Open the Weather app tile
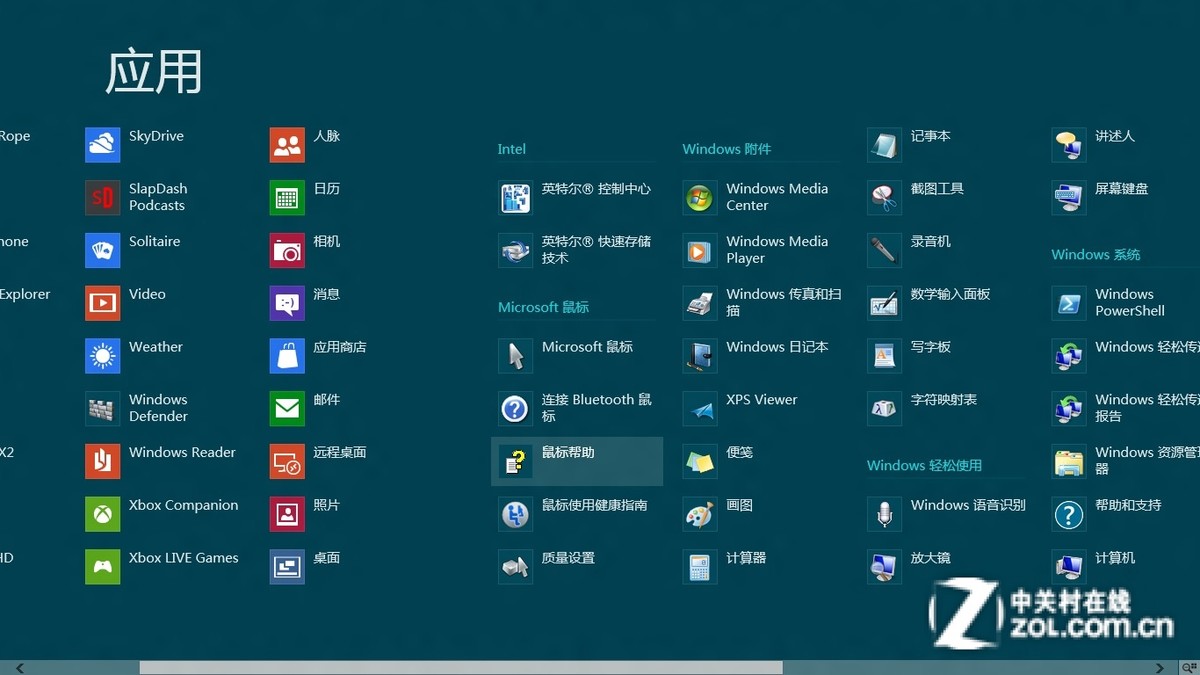This screenshot has height=675, width=1200. [x=103, y=355]
